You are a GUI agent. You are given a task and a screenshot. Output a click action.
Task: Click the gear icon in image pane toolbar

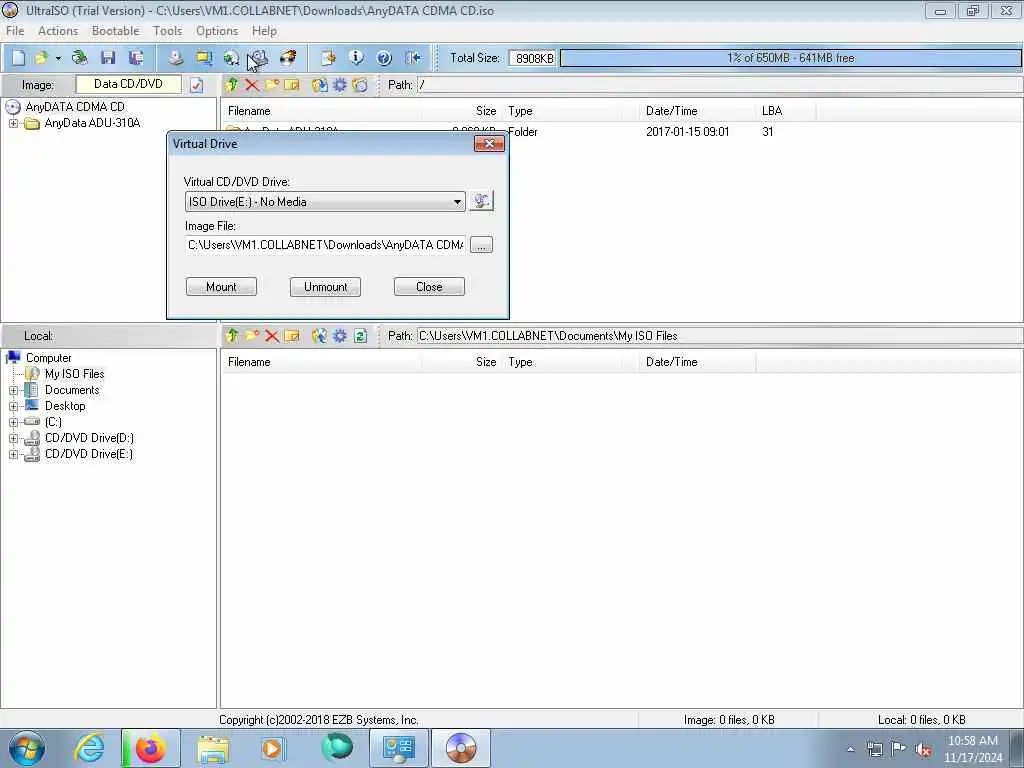point(340,85)
